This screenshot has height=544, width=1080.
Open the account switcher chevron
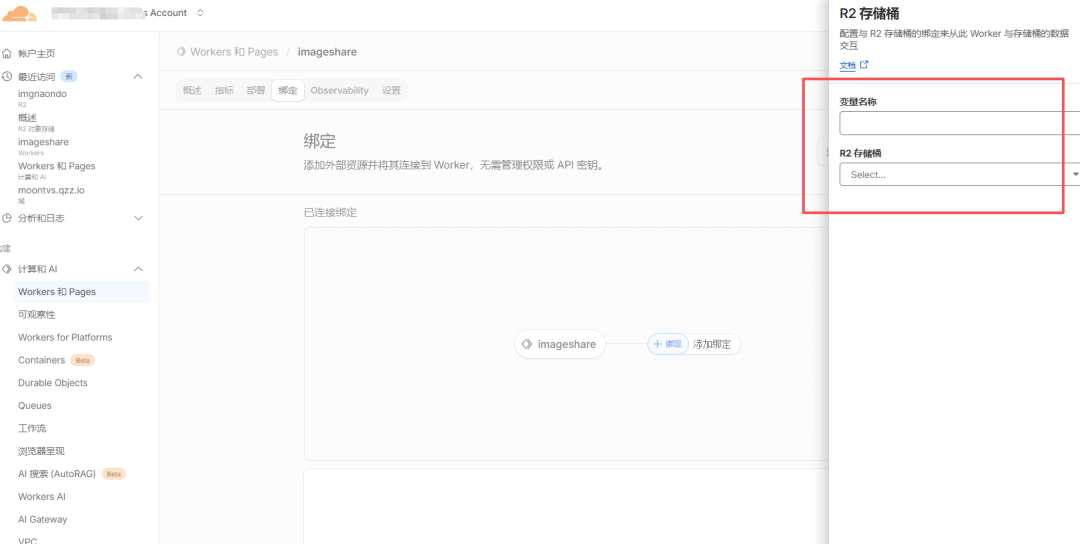(x=200, y=12)
